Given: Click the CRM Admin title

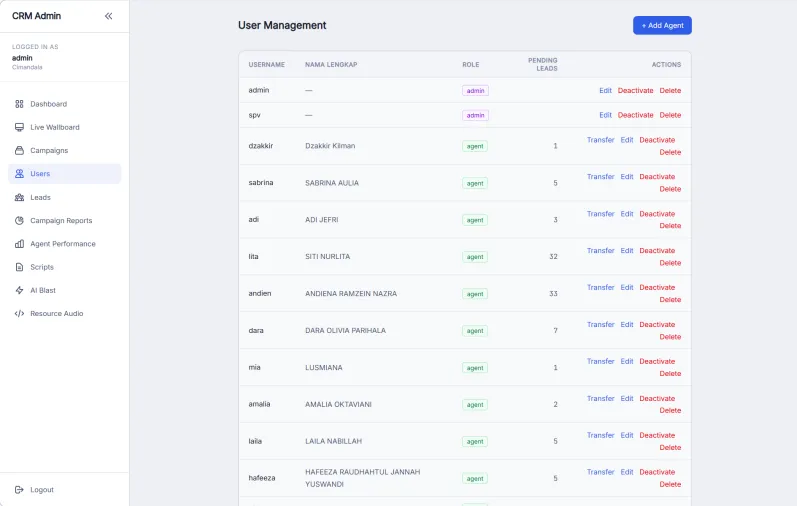Looking at the screenshot, I should point(37,16).
